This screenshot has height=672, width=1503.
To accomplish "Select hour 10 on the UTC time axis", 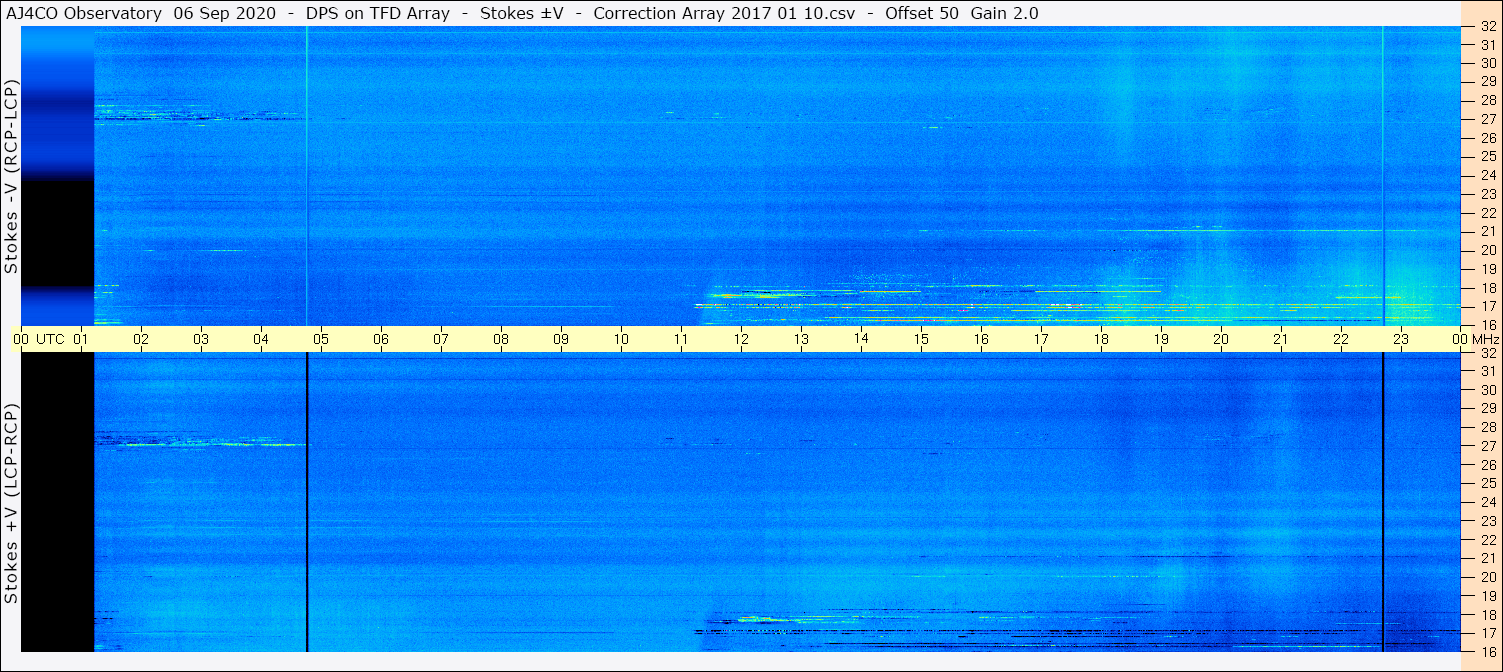I will tap(621, 339).
